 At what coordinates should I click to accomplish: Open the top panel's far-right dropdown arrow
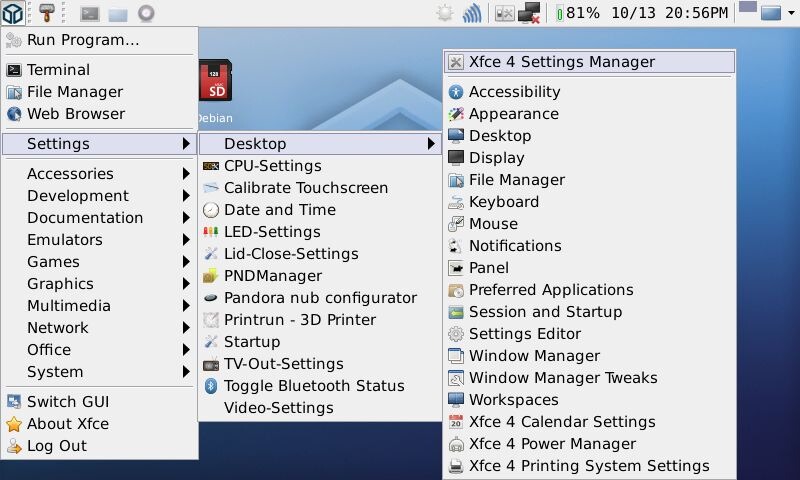pyautogui.click(x=791, y=13)
